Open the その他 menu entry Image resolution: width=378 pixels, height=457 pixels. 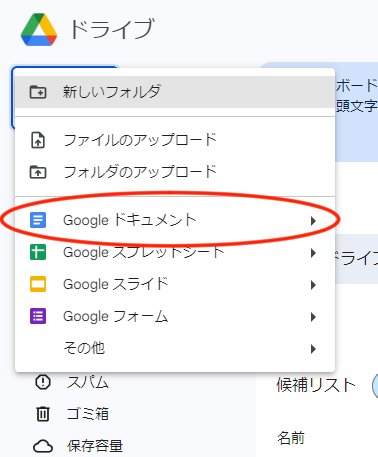(x=175, y=348)
